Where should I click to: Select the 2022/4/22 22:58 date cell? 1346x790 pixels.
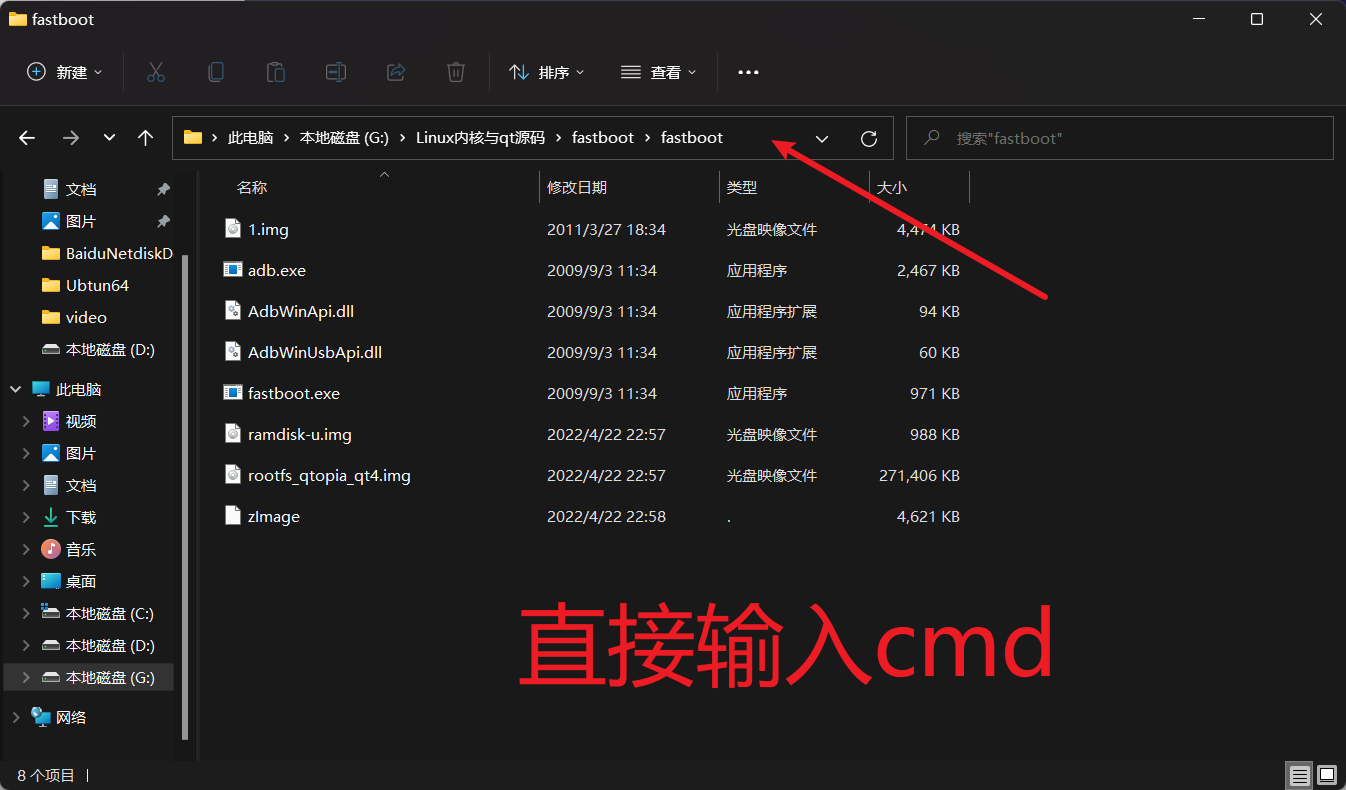pos(606,516)
